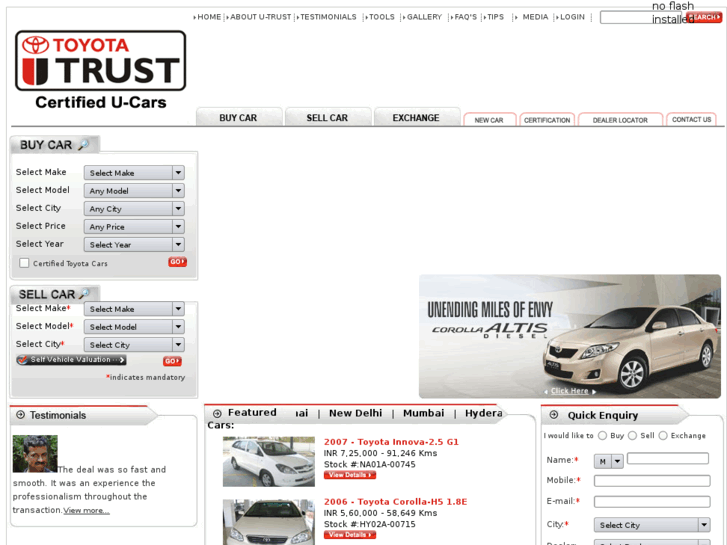Open the CERTIFICATION tab
Screen dimensions: 727x545
[547, 119]
